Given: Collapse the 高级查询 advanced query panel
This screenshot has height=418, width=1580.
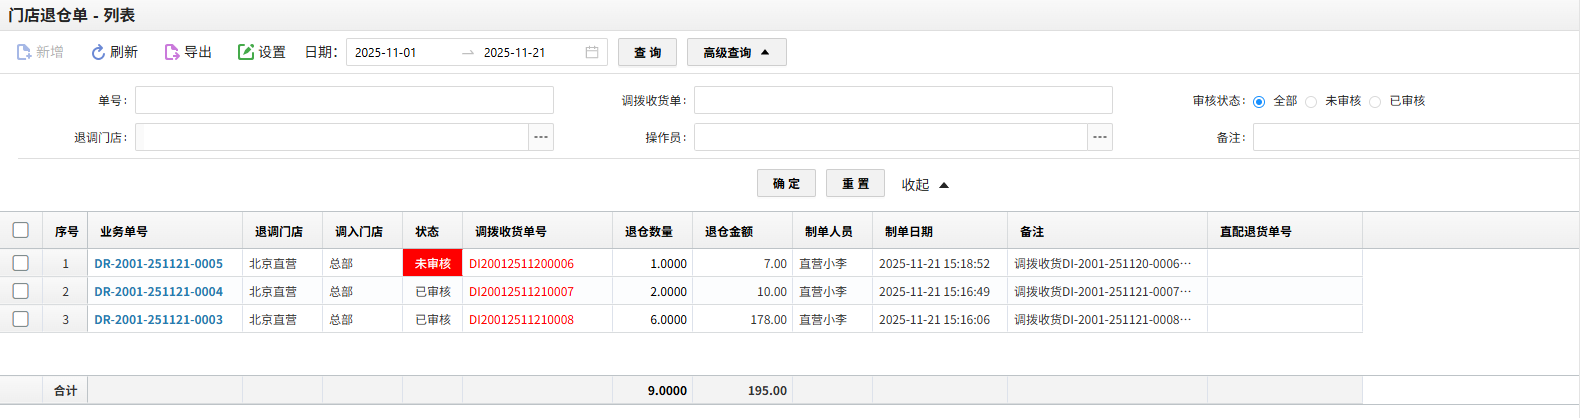Looking at the screenshot, I should pyautogui.click(x=736, y=52).
